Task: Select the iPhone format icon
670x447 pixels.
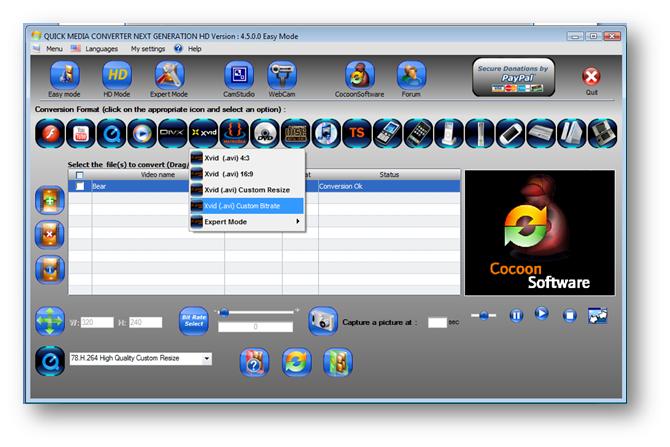Action: pos(419,134)
